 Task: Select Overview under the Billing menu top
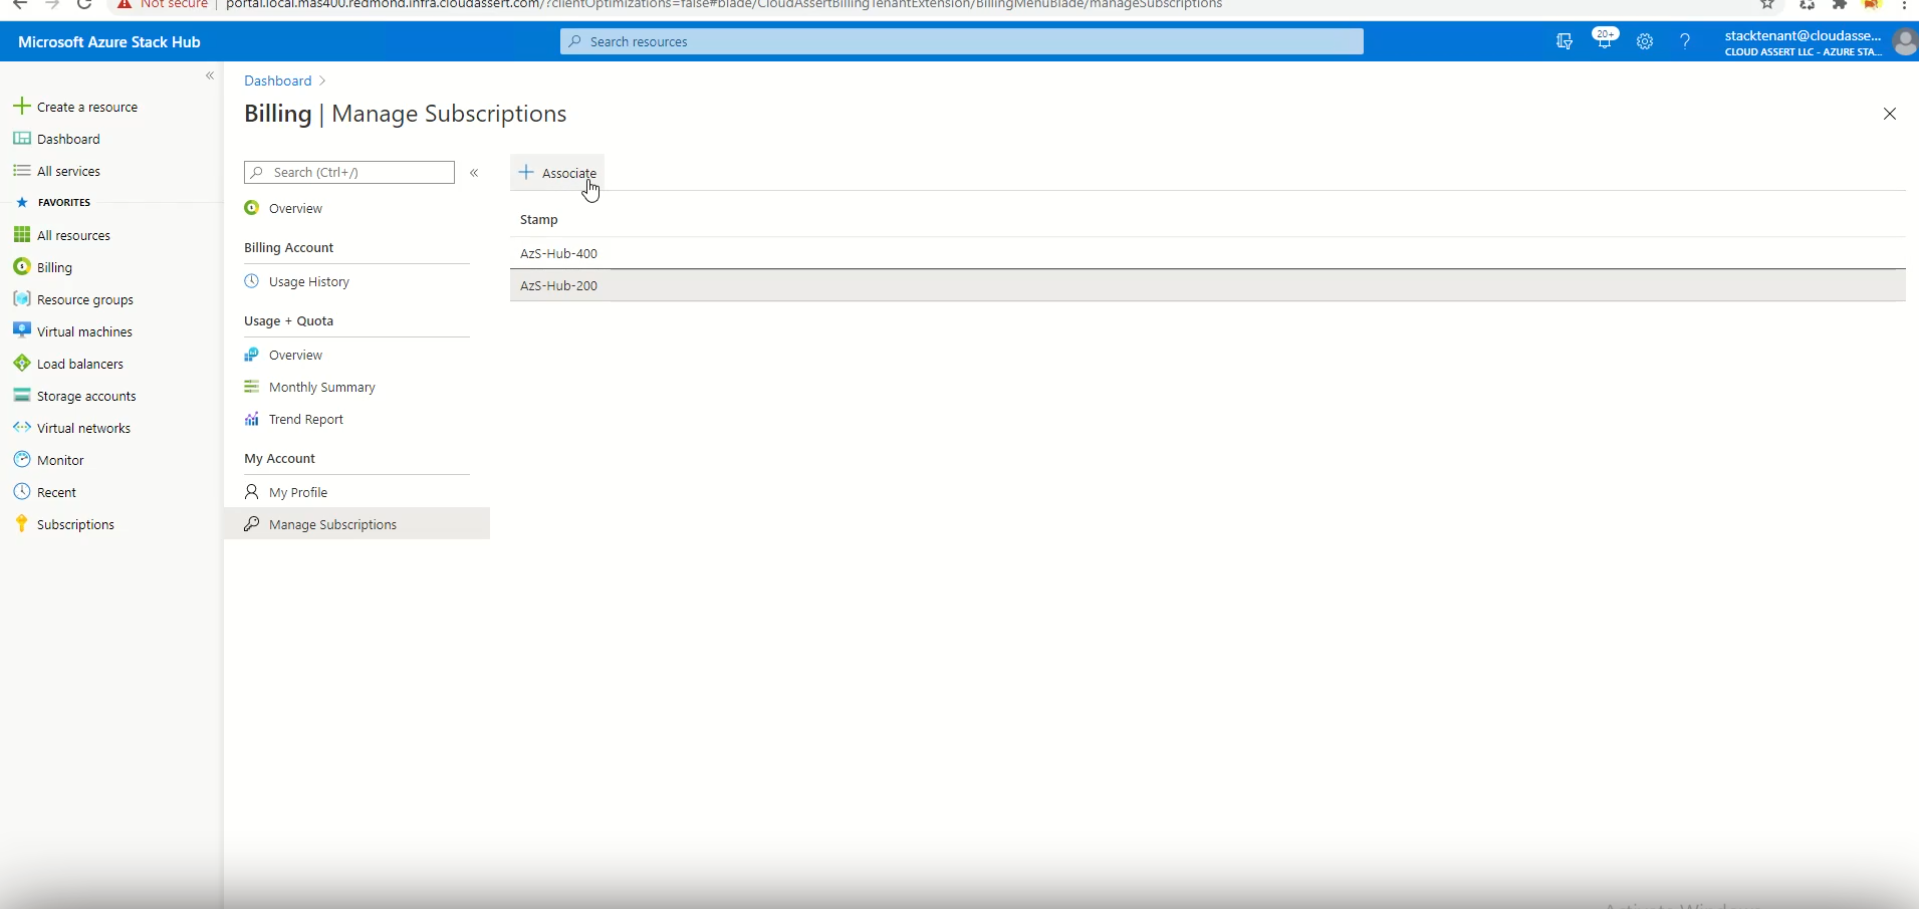tap(295, 208)
